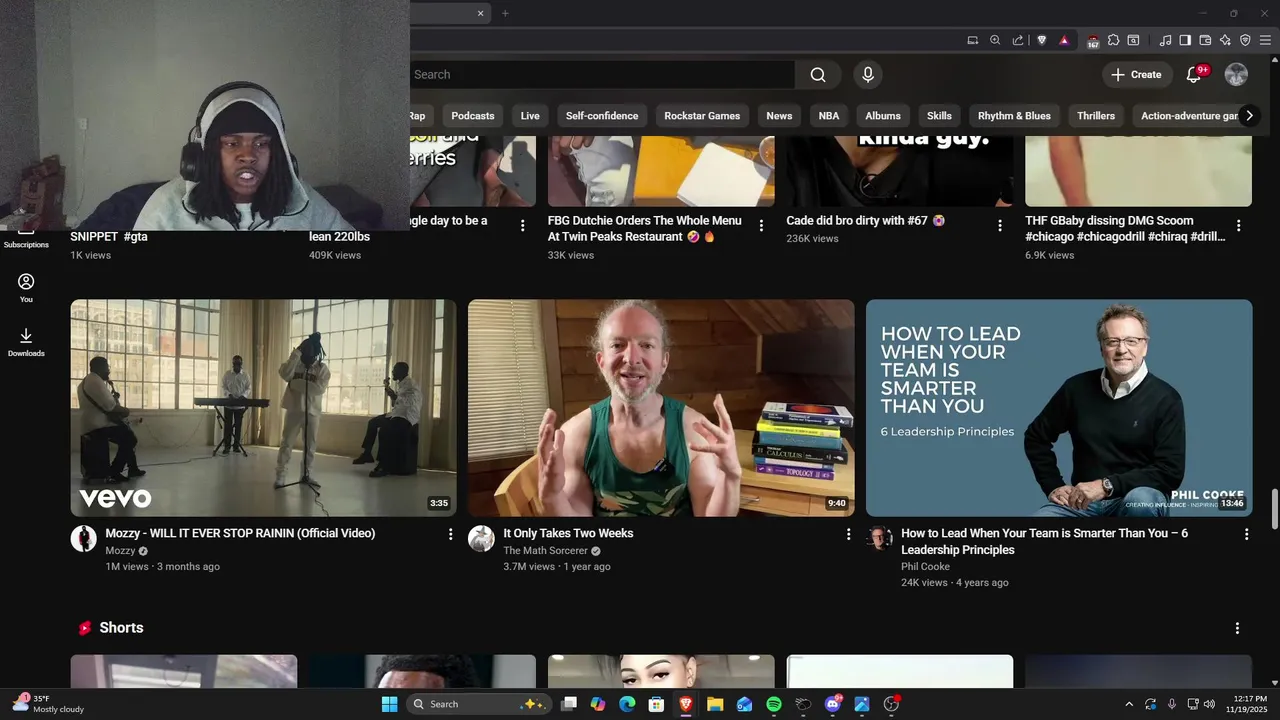This screenshot has height=720, width=1280.
Task: Open a new browser tab with plus
Action: pos(505,13)
